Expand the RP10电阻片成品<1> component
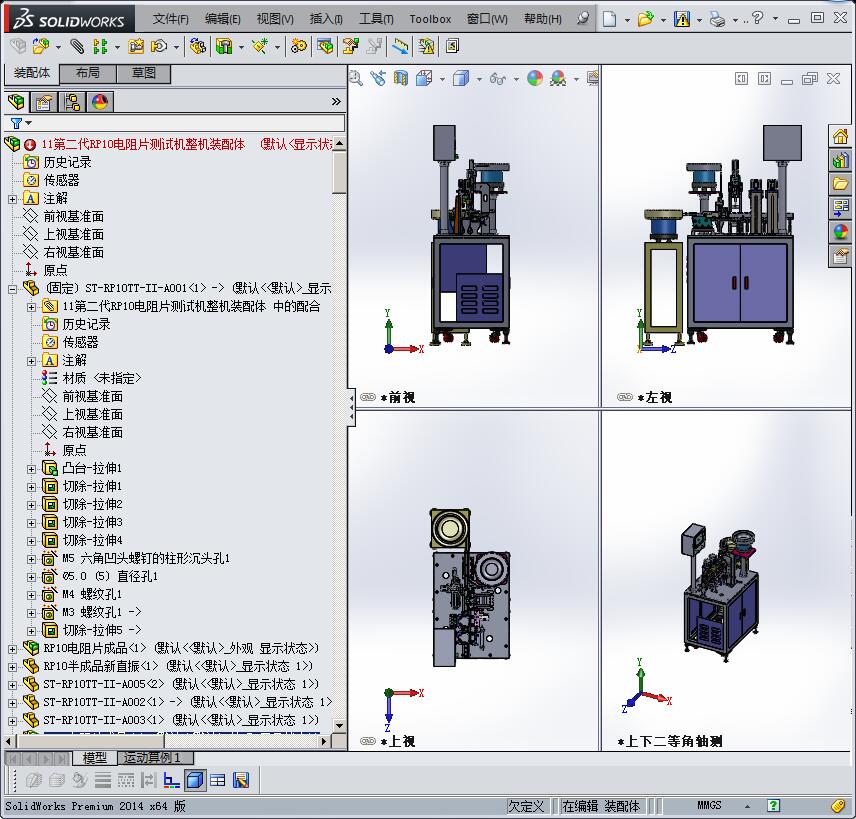856x819 pixels. click(12, 649)
